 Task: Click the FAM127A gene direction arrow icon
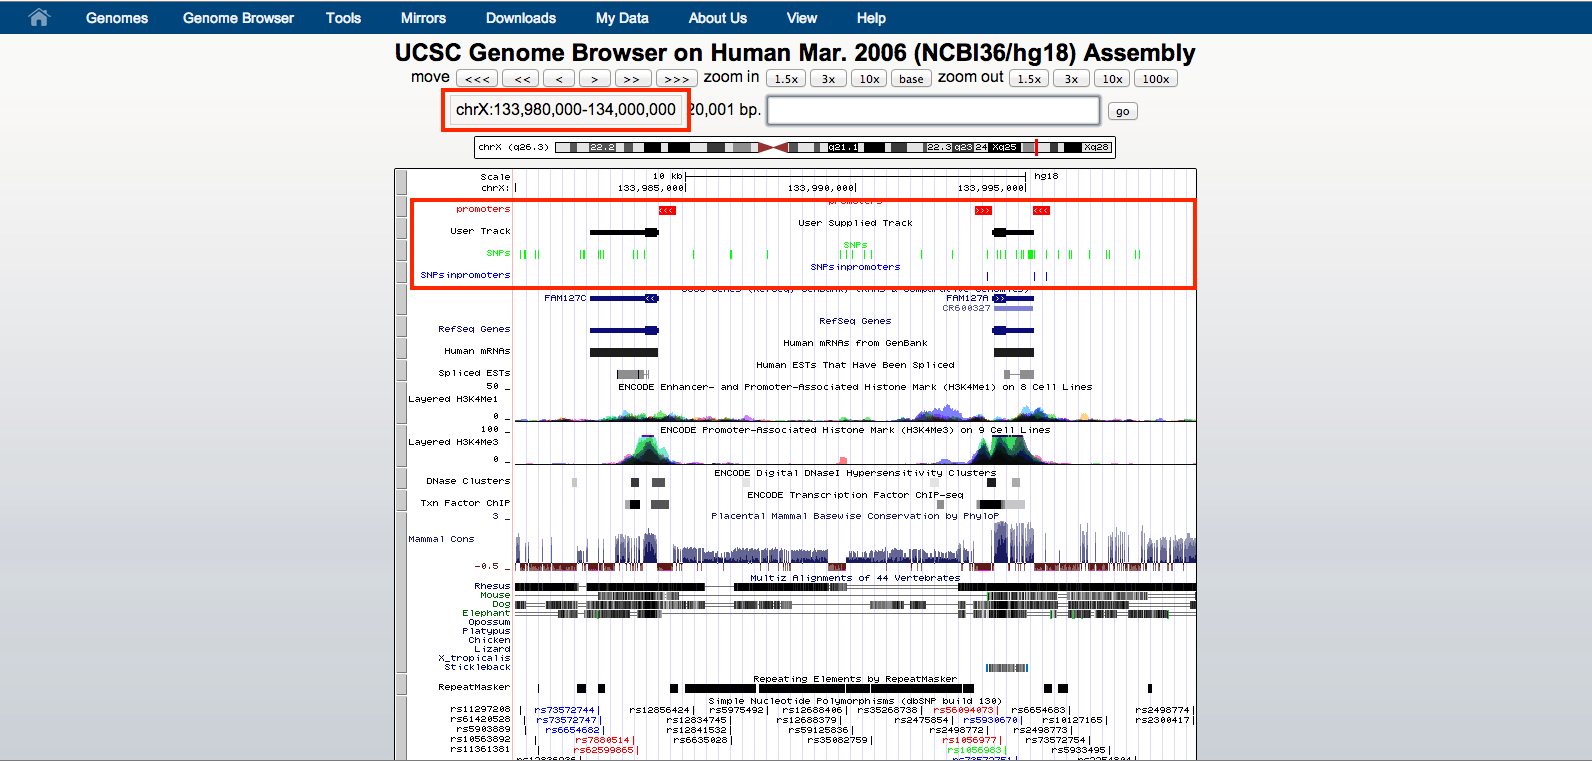(x=999, y=298)
